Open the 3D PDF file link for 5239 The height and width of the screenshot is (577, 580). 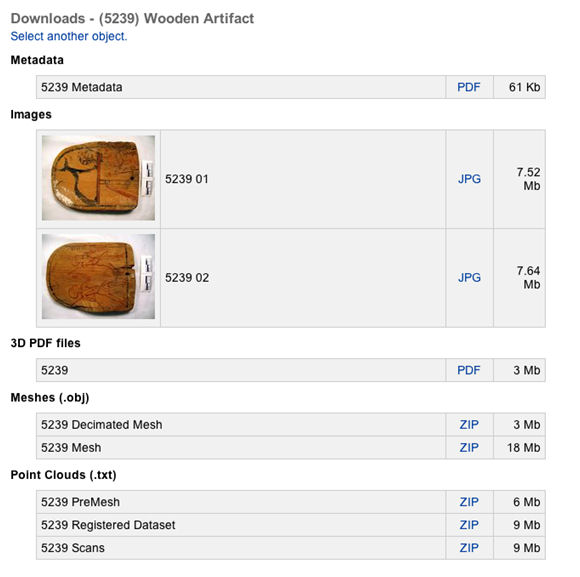click(468, 370)
